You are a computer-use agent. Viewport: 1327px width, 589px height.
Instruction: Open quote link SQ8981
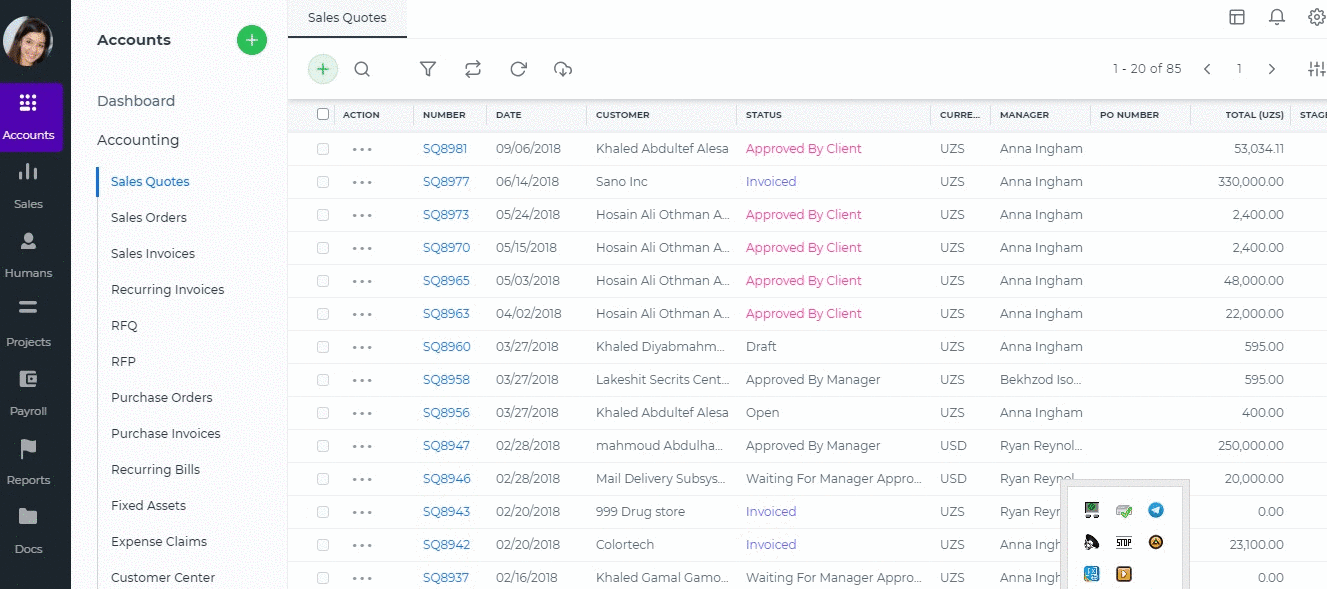pyautogui.click(x=445, y=149)
